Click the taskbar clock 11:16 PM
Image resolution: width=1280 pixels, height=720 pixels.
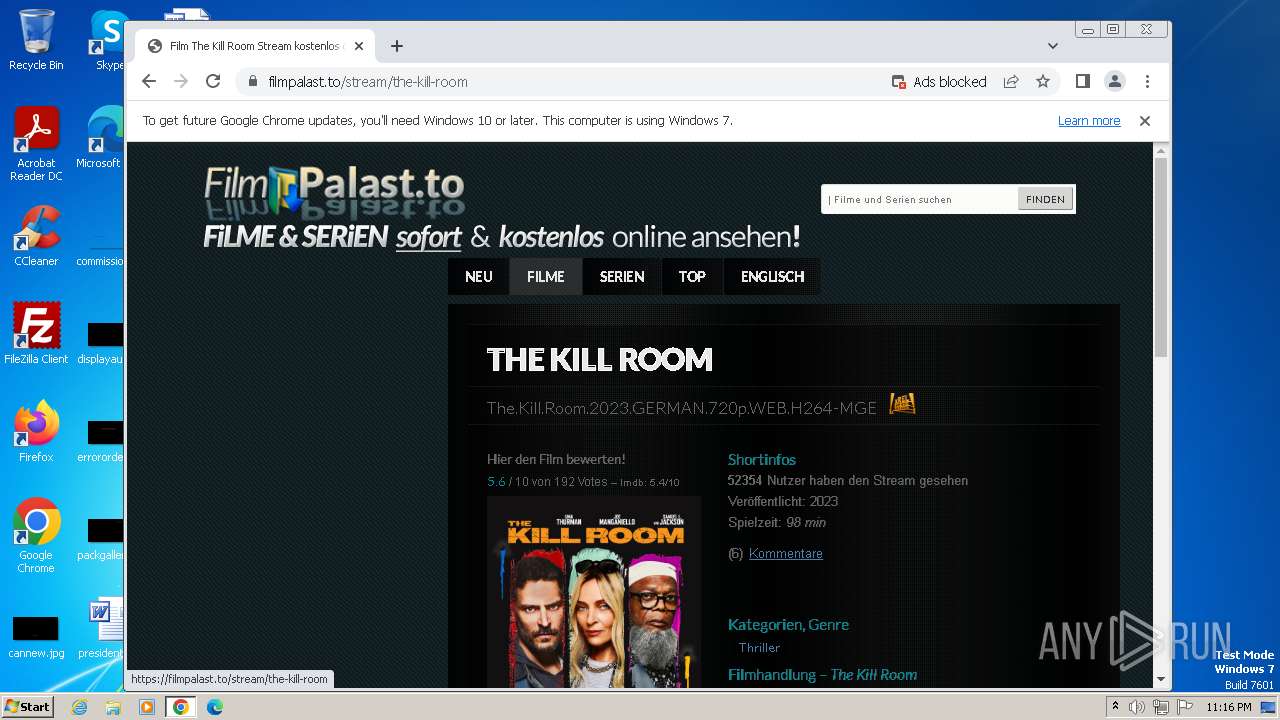click(1229, 707)
